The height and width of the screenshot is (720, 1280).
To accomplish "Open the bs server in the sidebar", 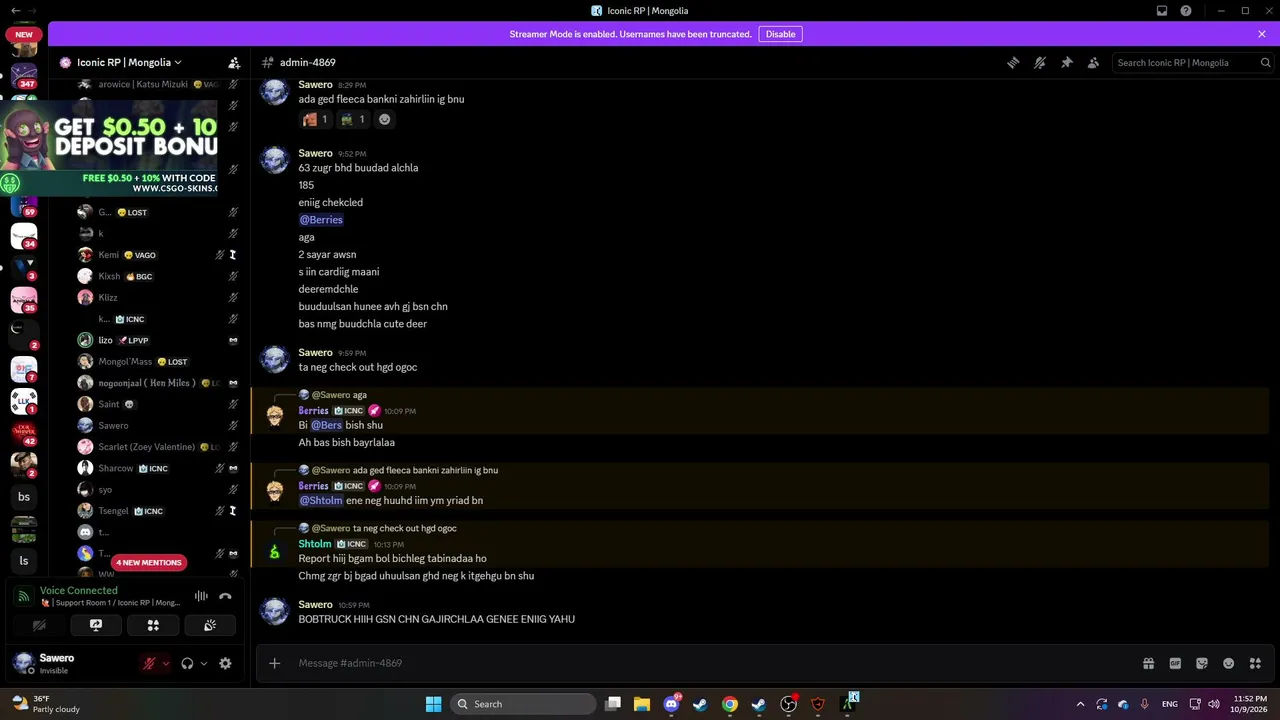I will [24, 497].
